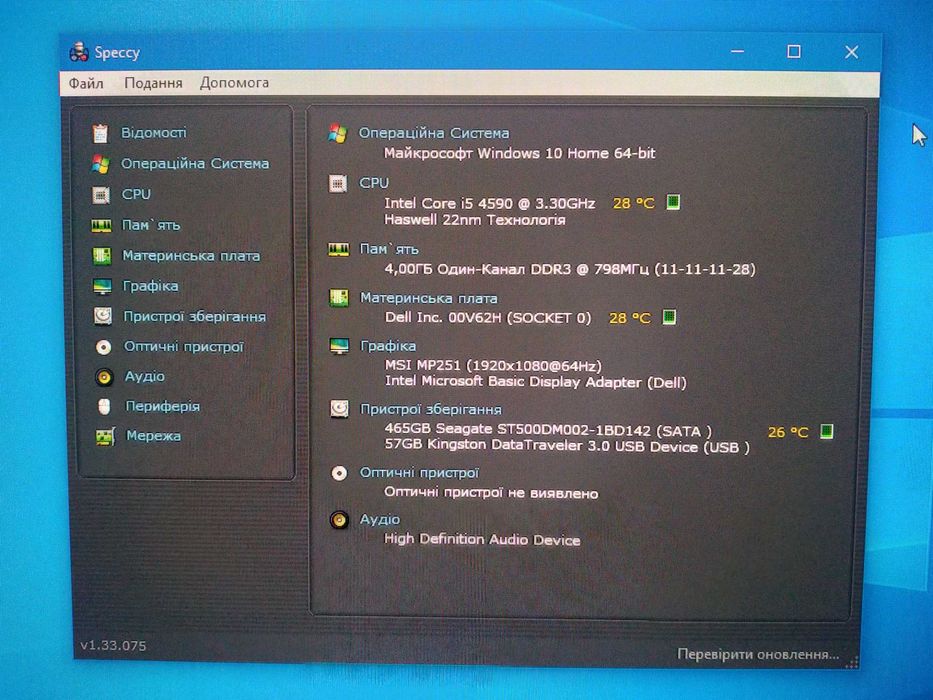Screen dimensions: 933x700
Task: Open CPU heading link in summary
Action: 374,183
